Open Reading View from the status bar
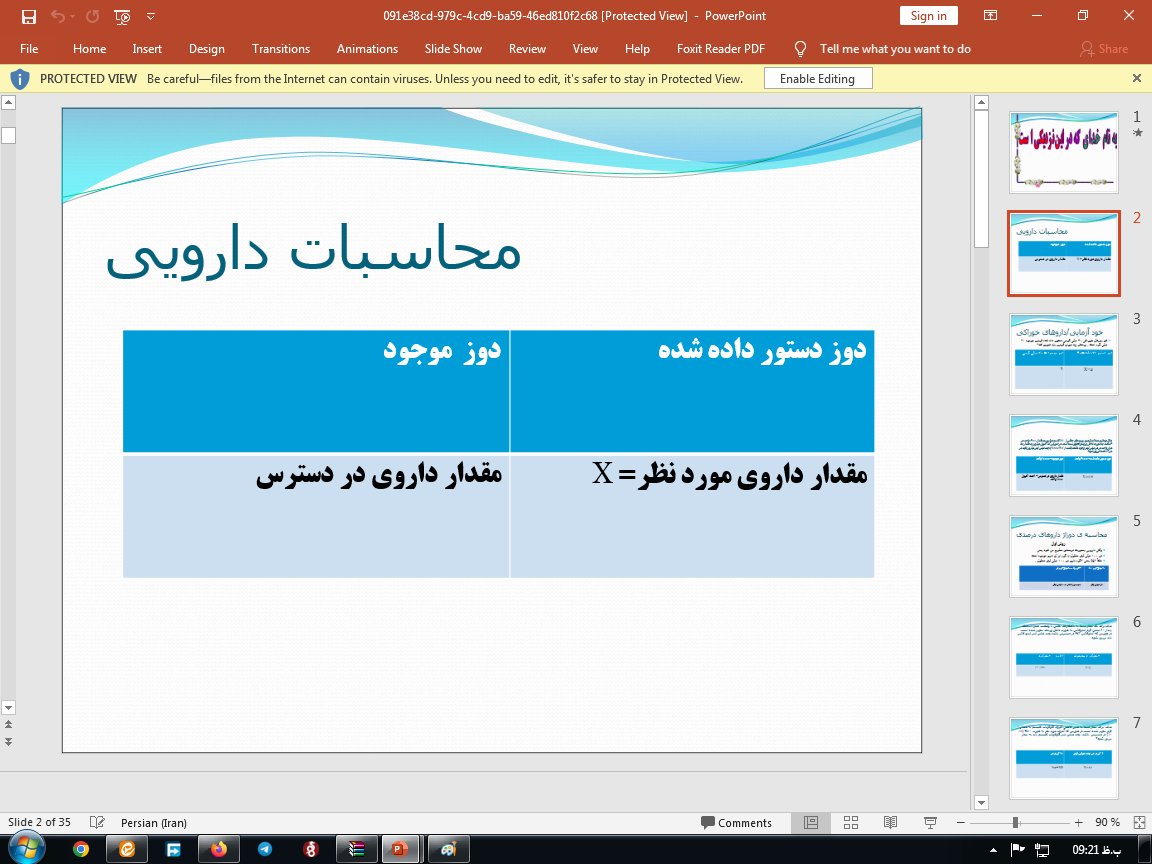The height and width of the screenshot is (864, 1152). click(x=889, y=822)
